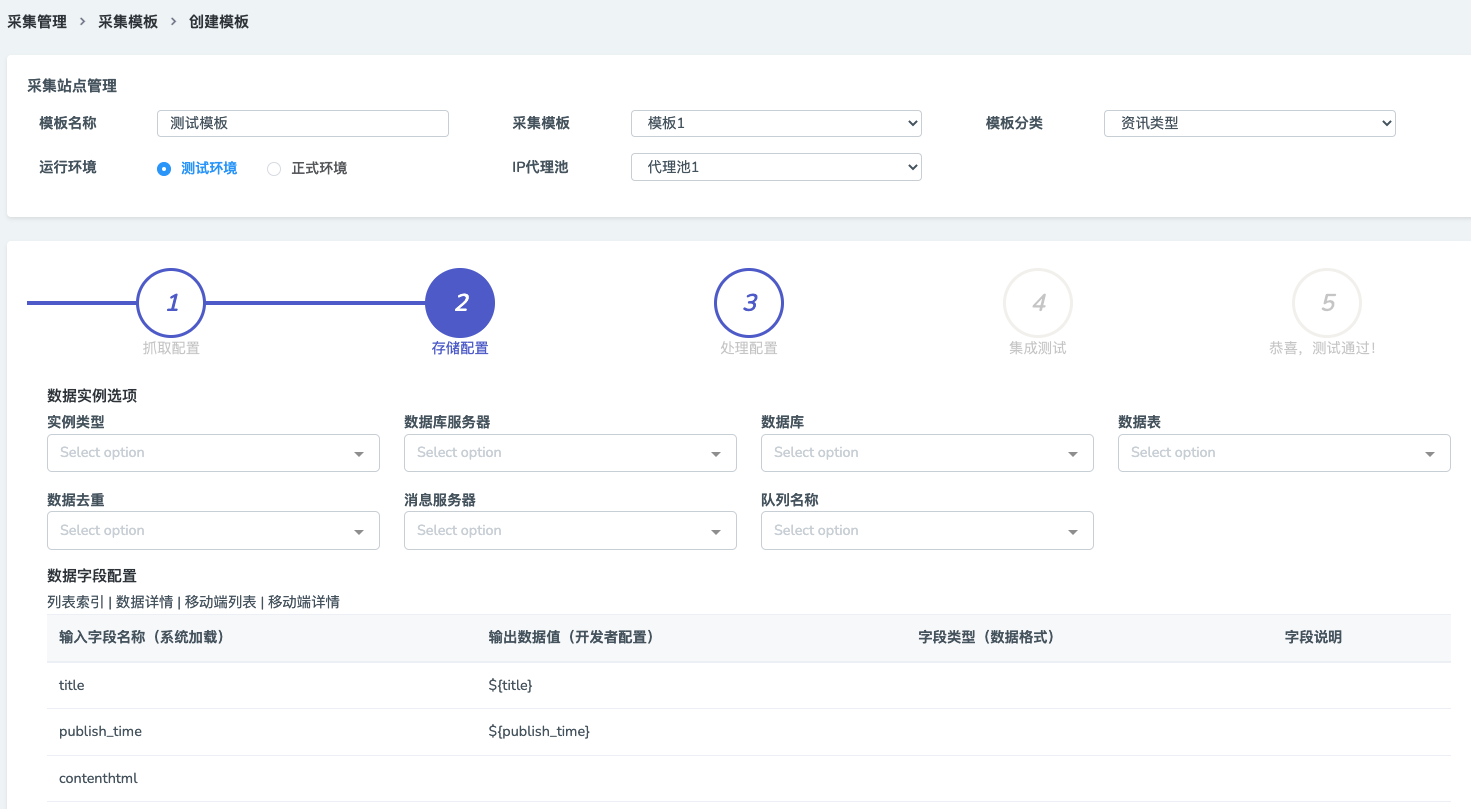
Task: Open the 数据表 dropdown
Action: (1284, 452)
